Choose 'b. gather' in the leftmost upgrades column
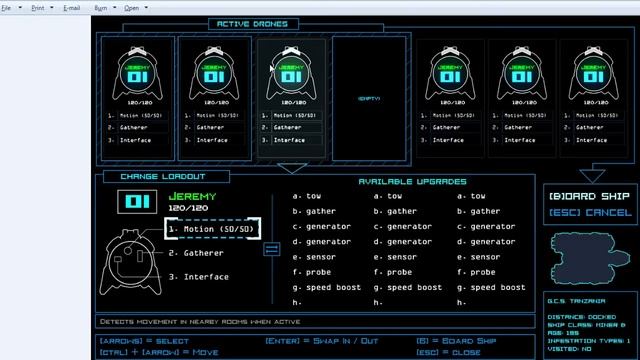The width and height of the screenshot is (640, 360). pyautogui.click(x=314, y=211)
